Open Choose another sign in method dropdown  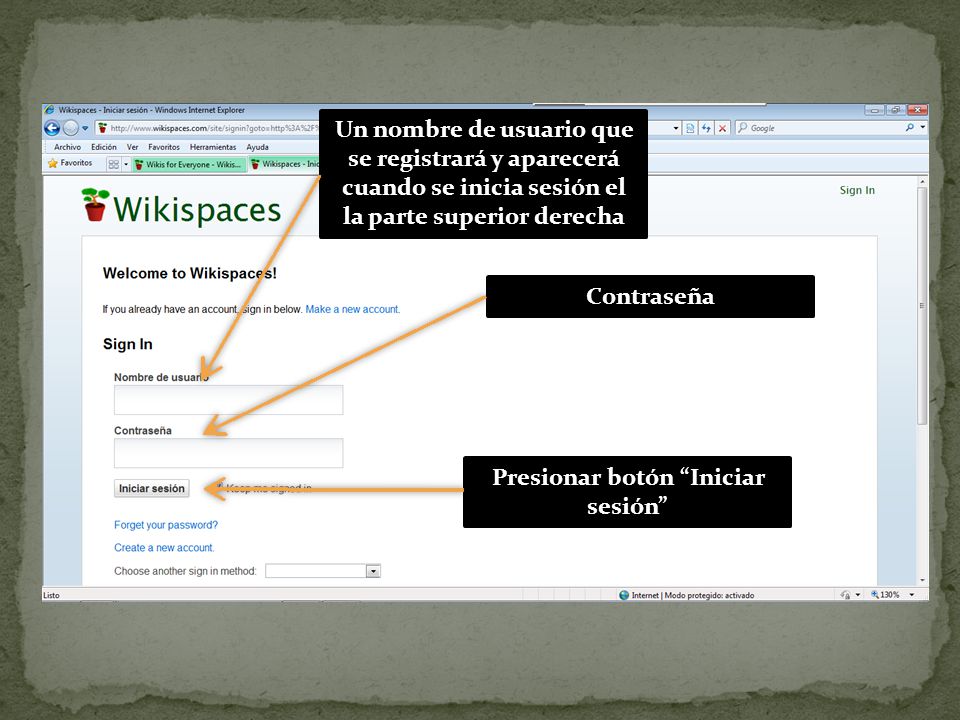tap(323, 571)
